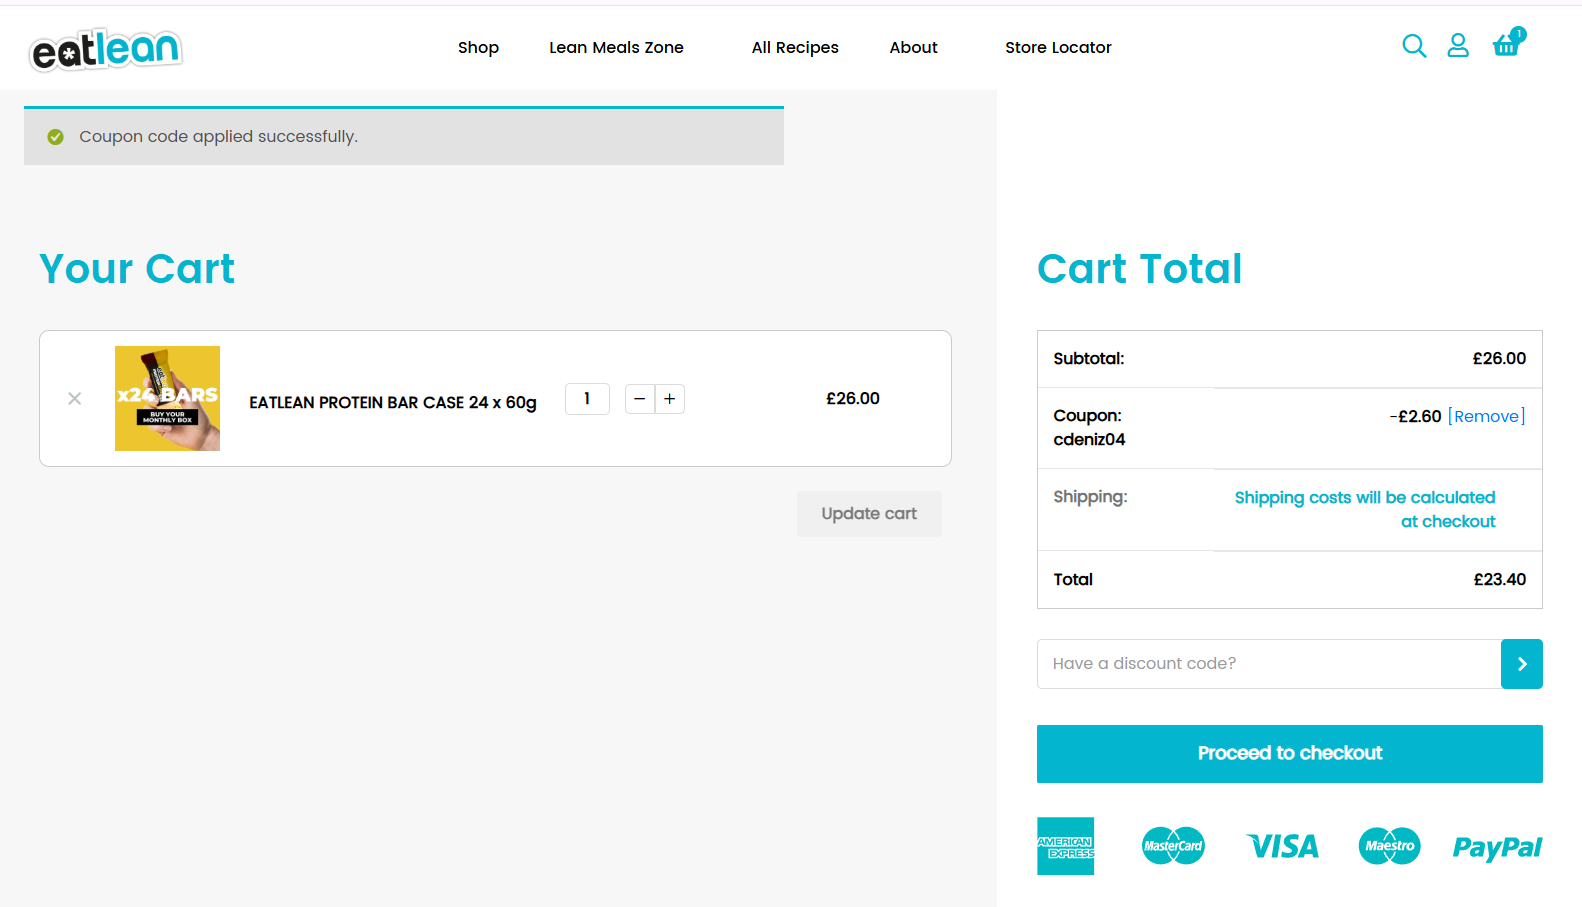1582x907 pixels.
Task: Click the VISA payment icon
Action: [1283, 847]
